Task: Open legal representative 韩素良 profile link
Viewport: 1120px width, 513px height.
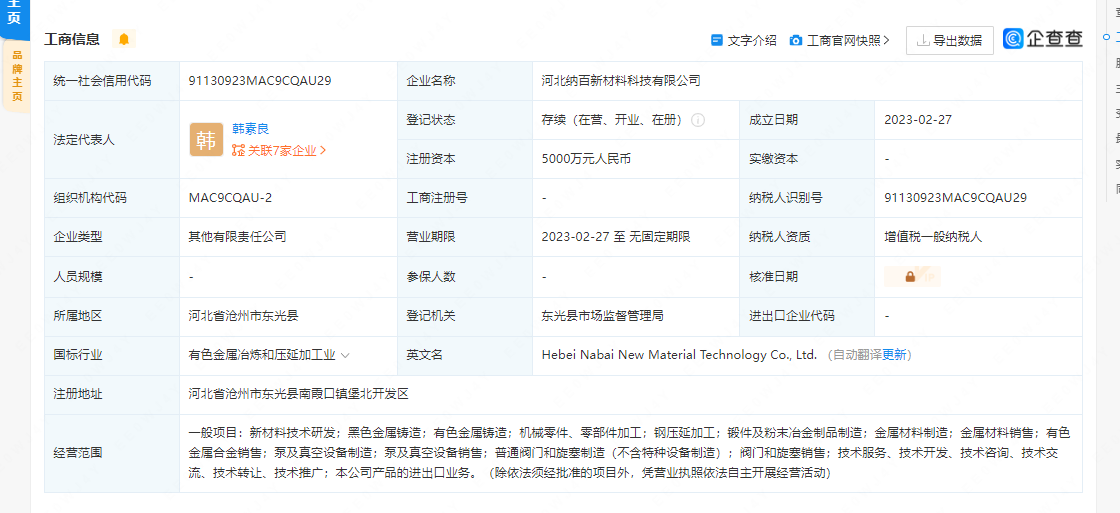Action: pyautogui.click(x=250, y=129)
